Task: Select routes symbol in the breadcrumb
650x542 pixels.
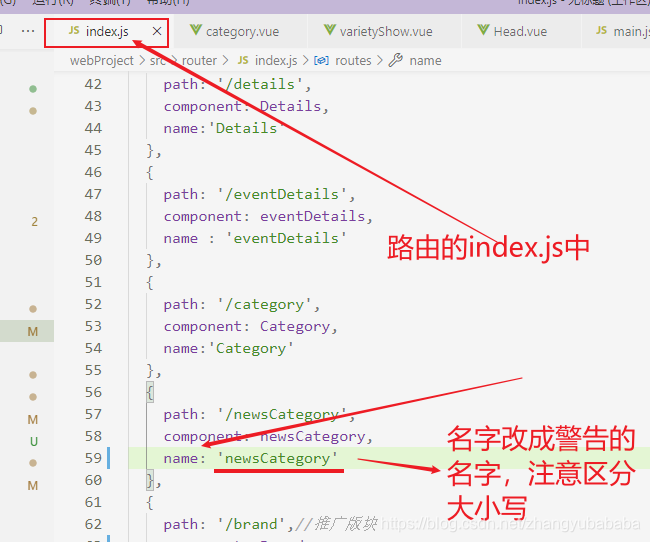Action: [x=353, y=61]
